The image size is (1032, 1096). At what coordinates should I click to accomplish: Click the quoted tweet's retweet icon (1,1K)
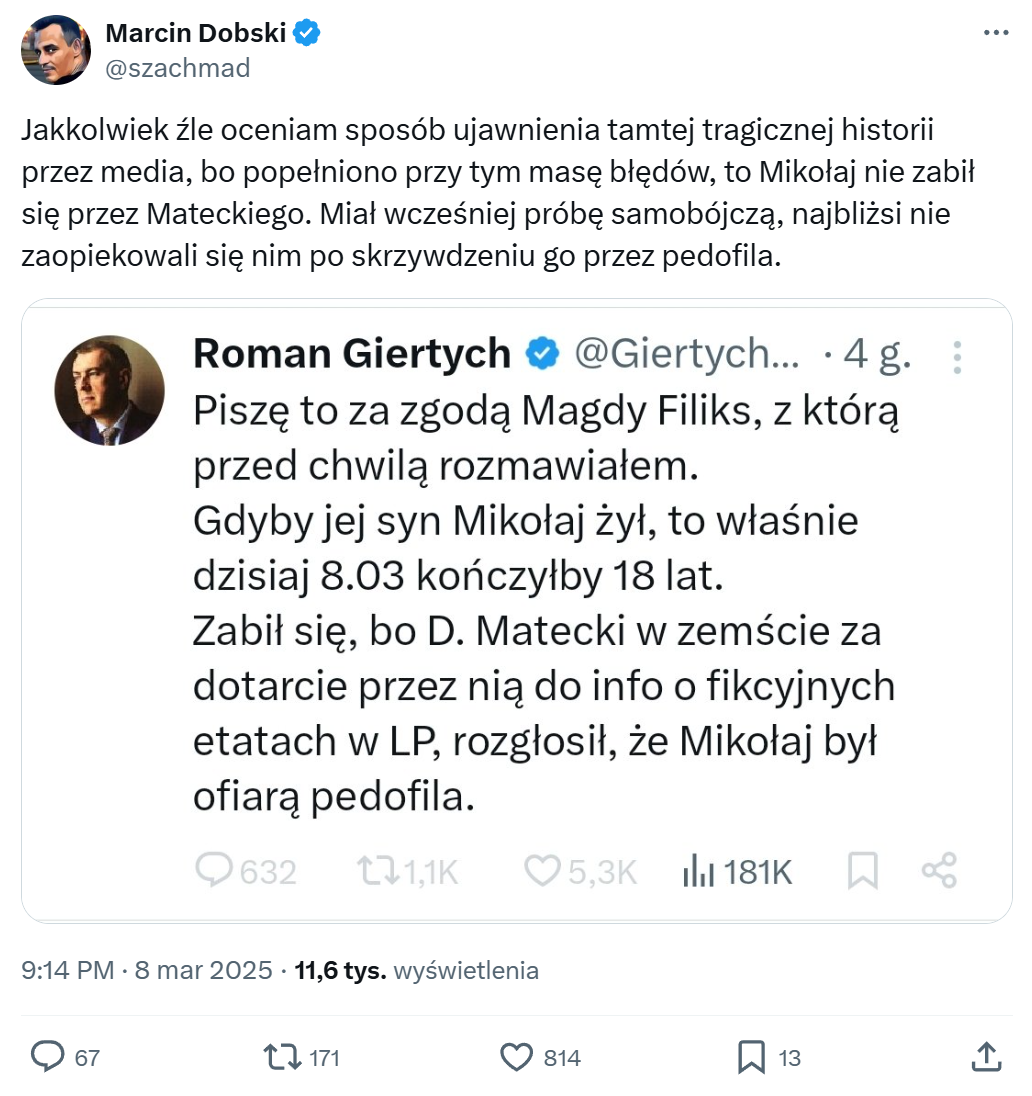point(379,871)
